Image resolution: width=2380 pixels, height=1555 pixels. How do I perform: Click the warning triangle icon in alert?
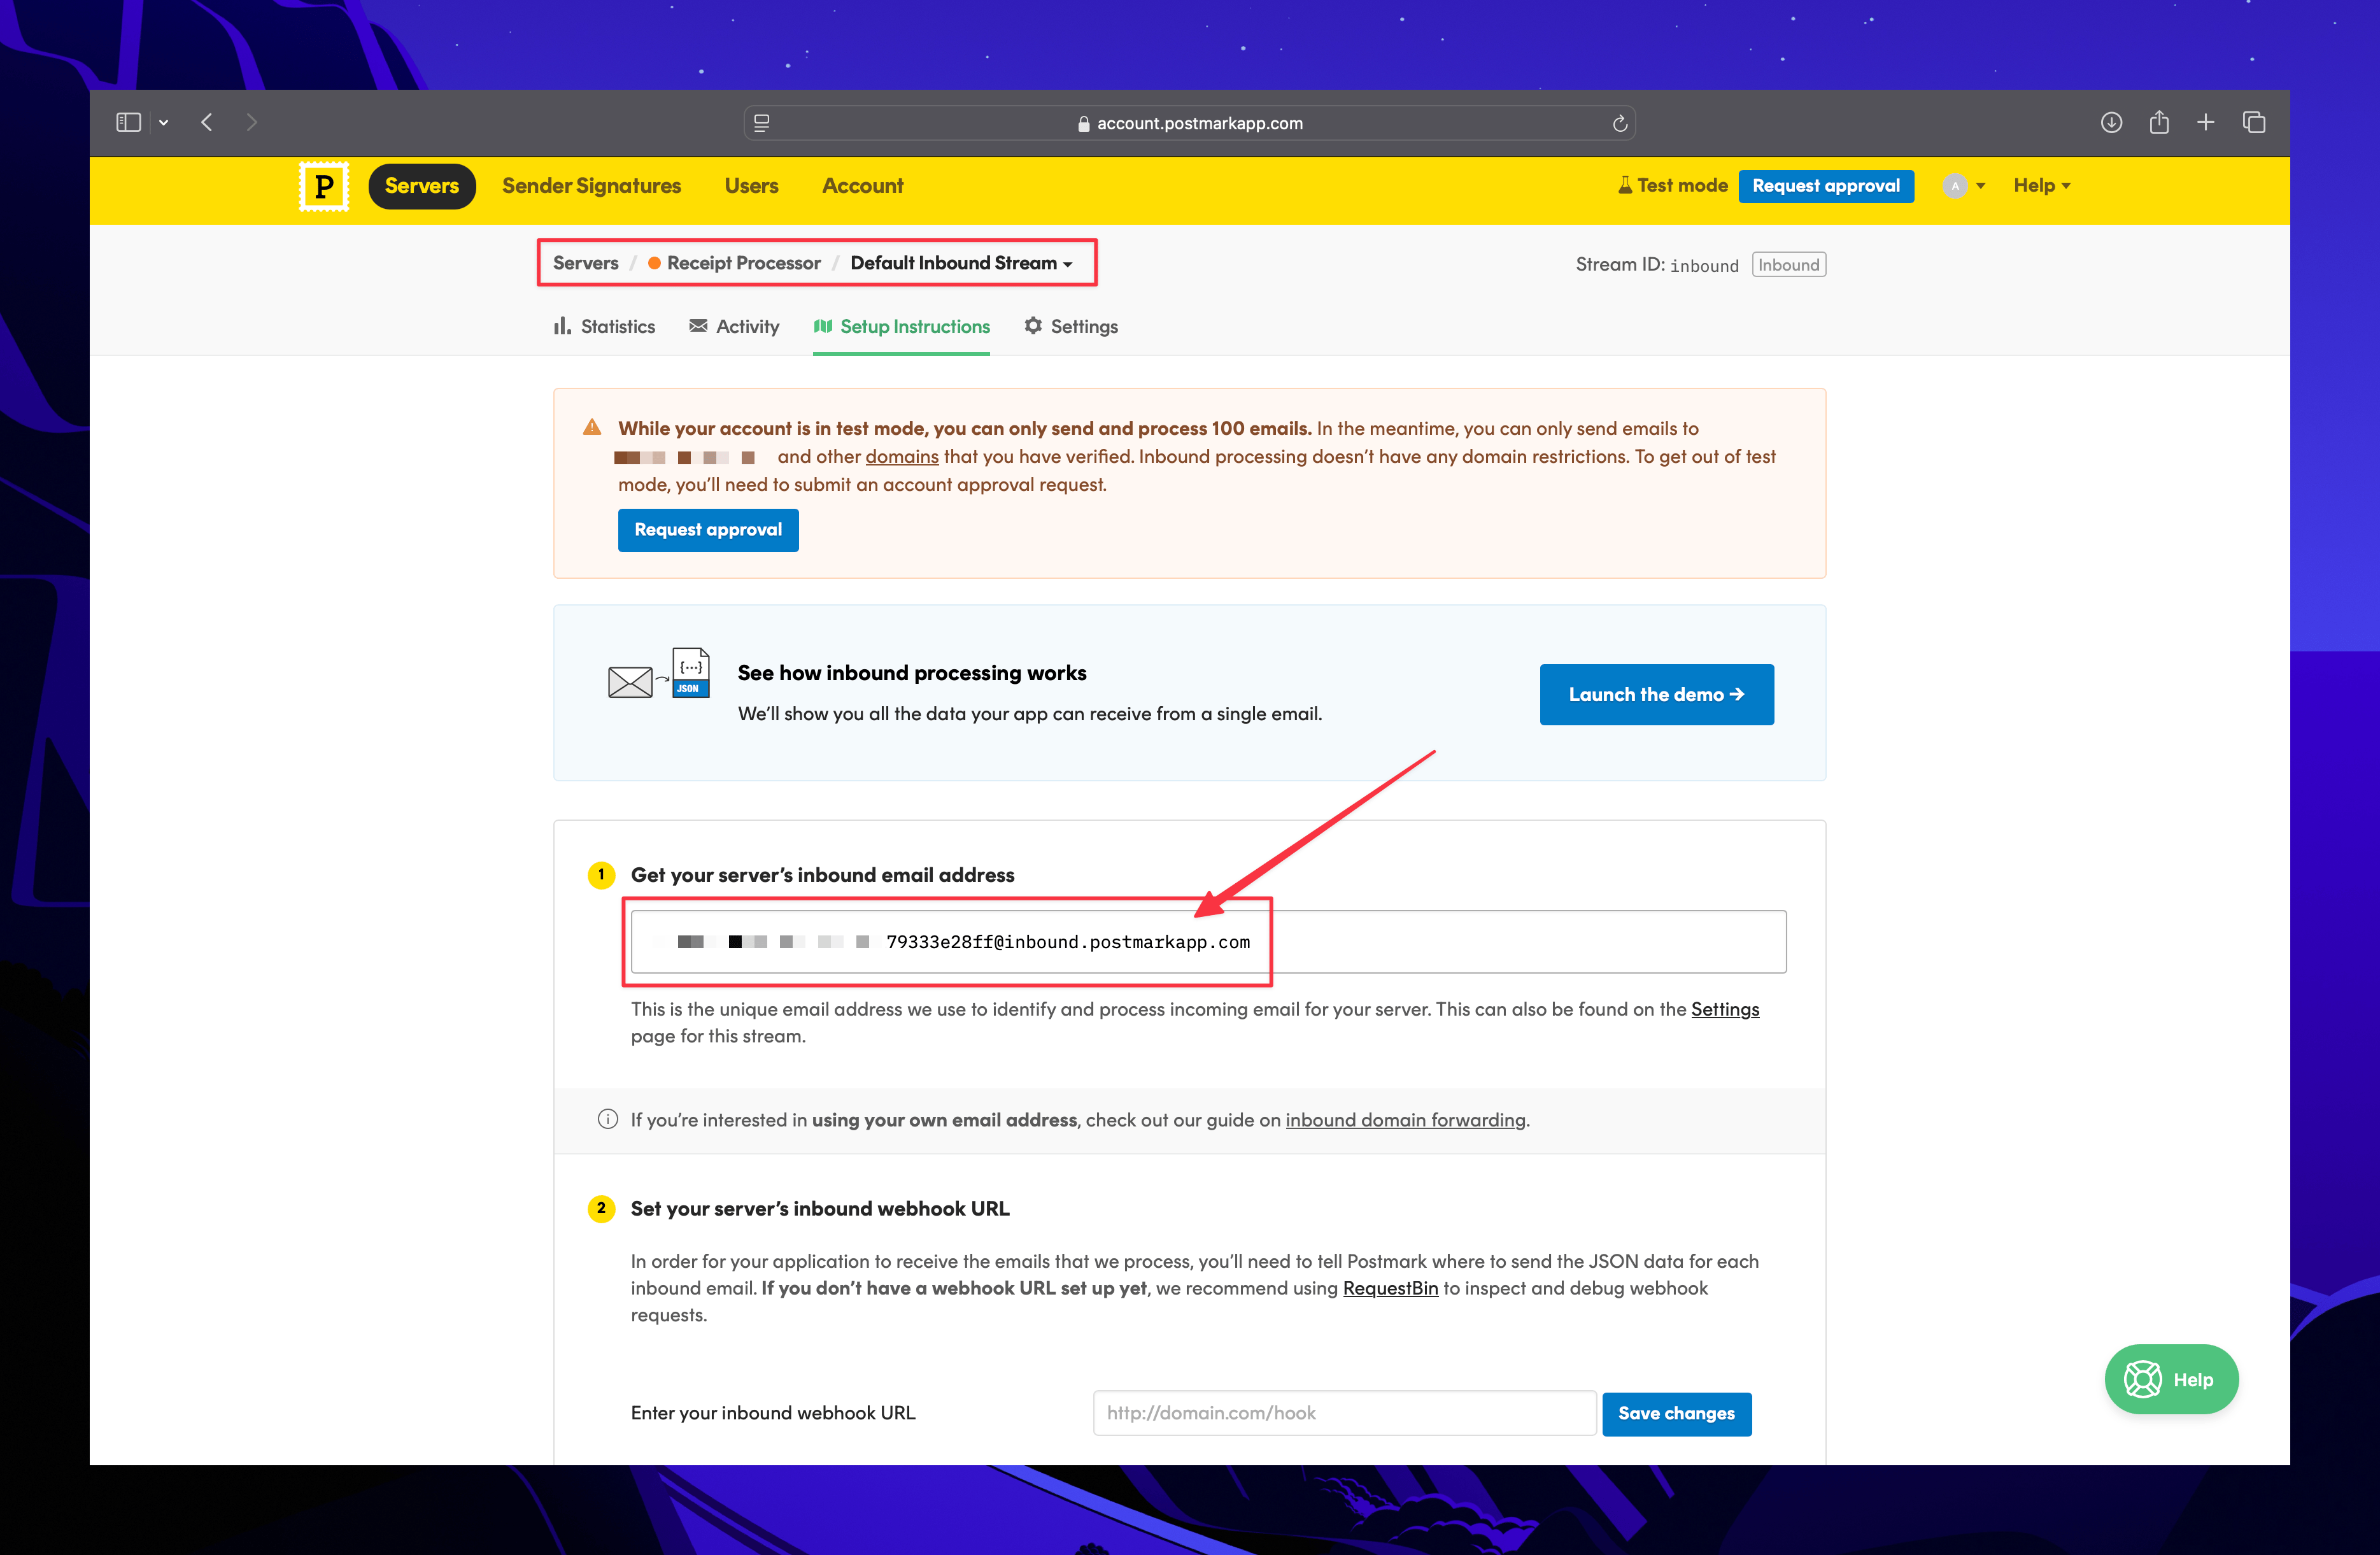[592, 428]
